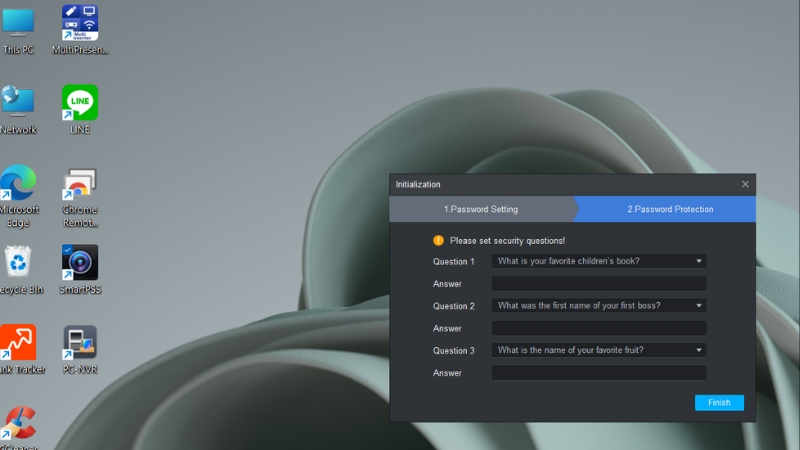The image size is (800, 450).
Task: Open Microsoft Edge from the desktop
Action: click(18, 184)
